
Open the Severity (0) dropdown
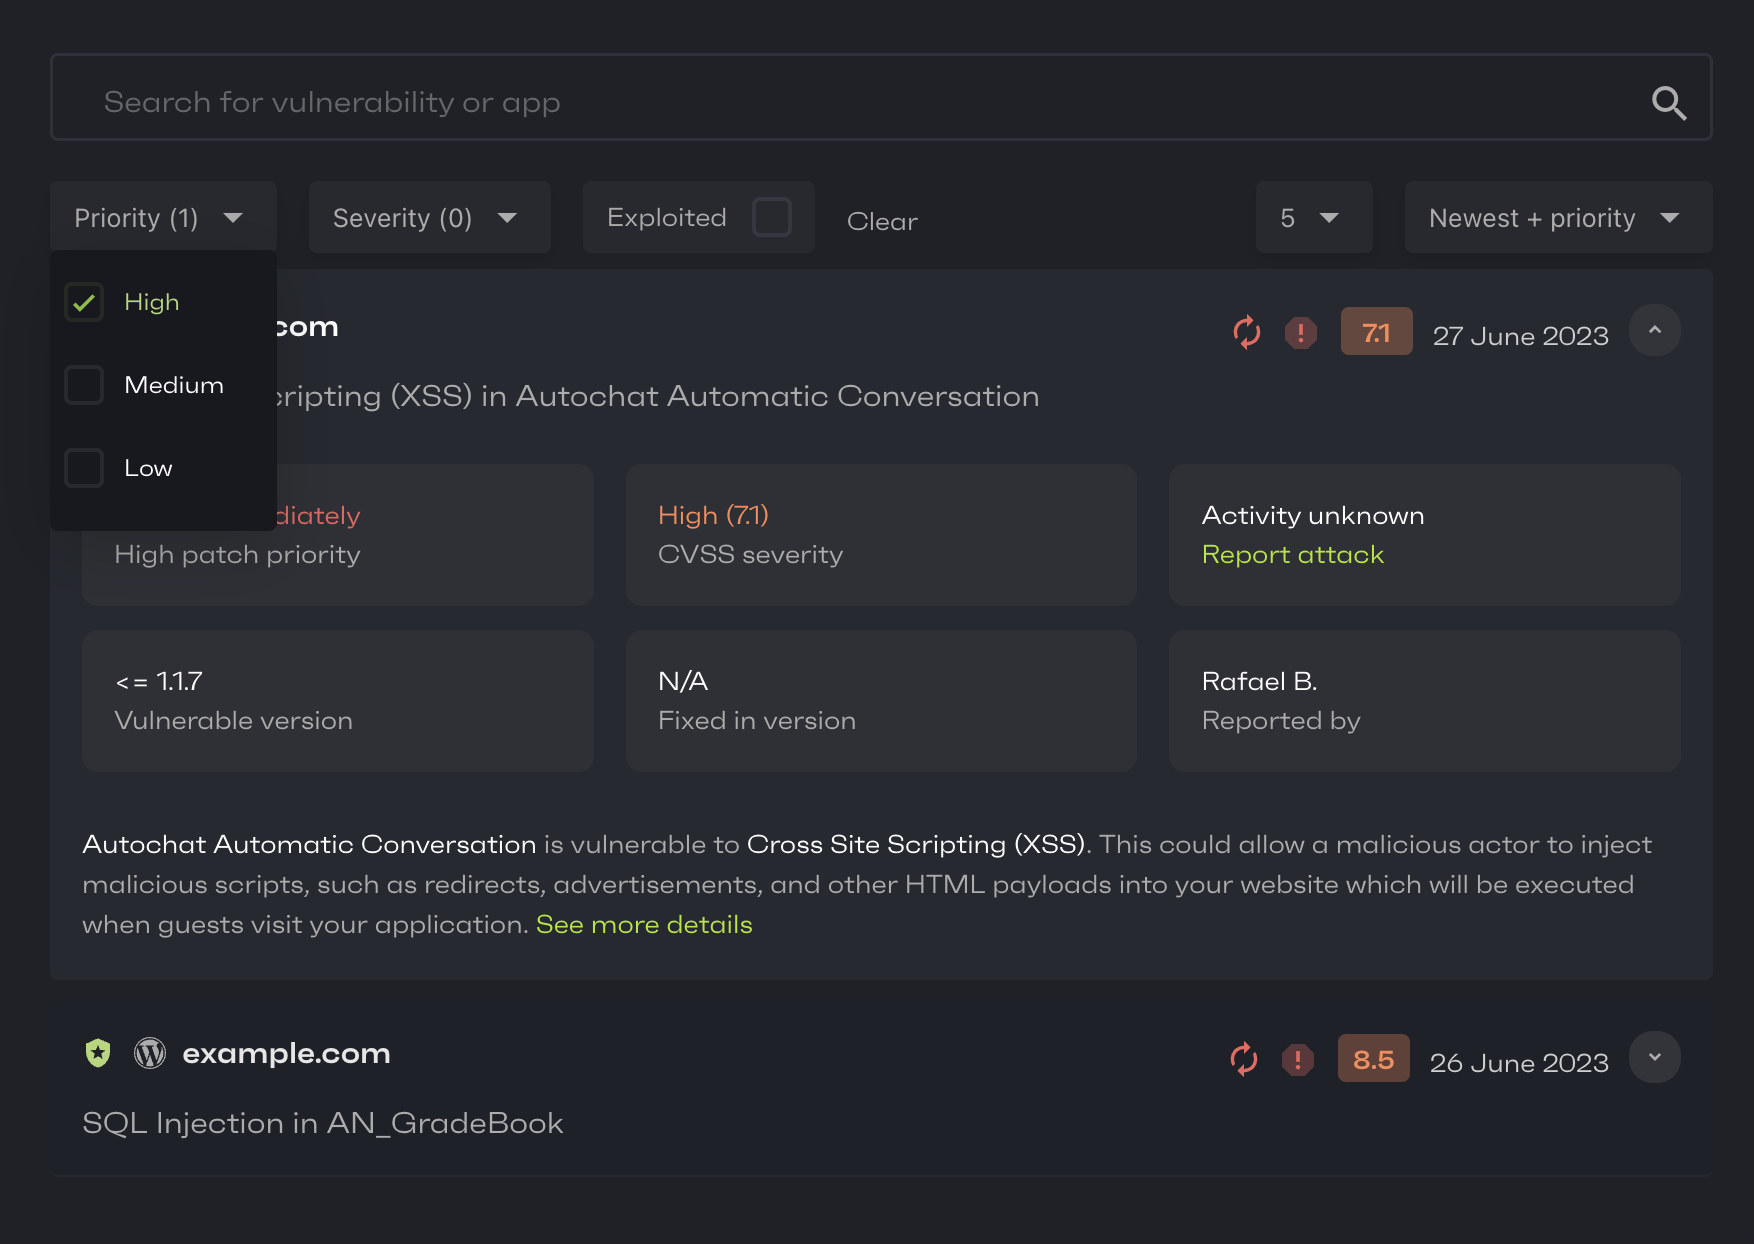point(429,217)
